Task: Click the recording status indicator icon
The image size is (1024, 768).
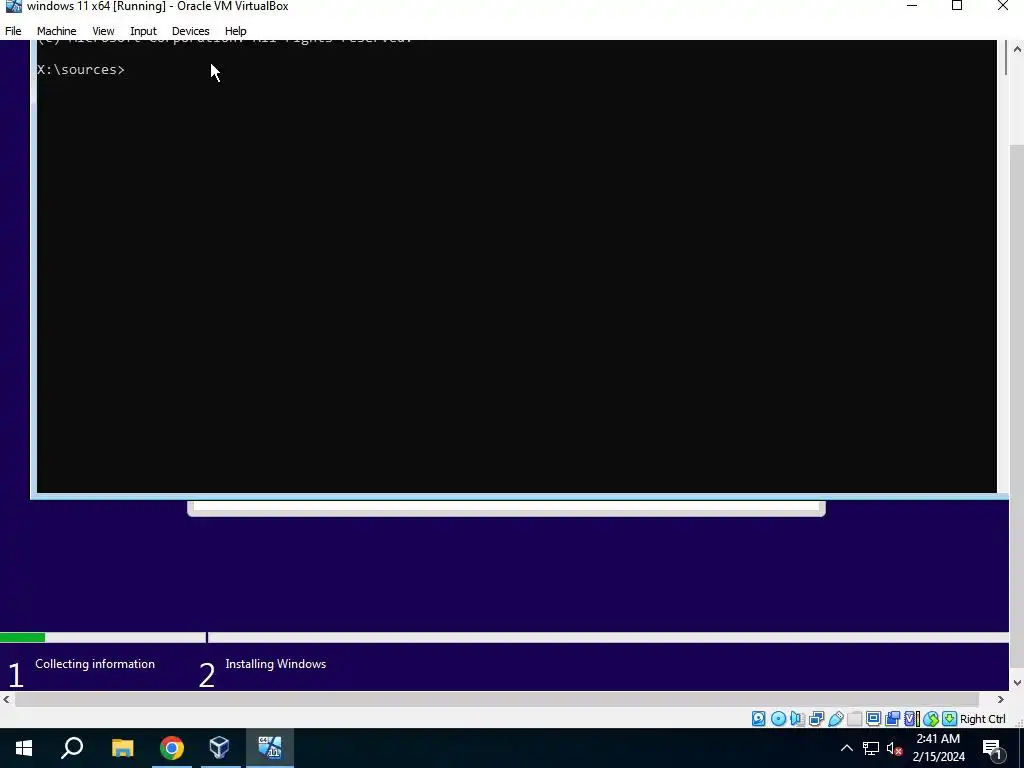Action: point(892,718)
